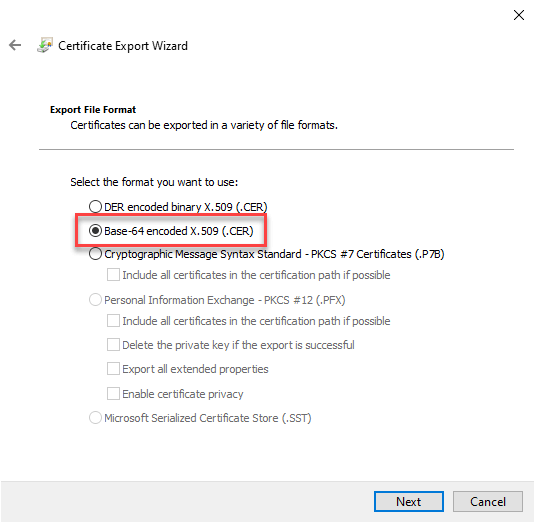Viewport: 535px width, 523px height.
Task: Click 'Certificates can be exported' description text
Action: coord(204,125)
